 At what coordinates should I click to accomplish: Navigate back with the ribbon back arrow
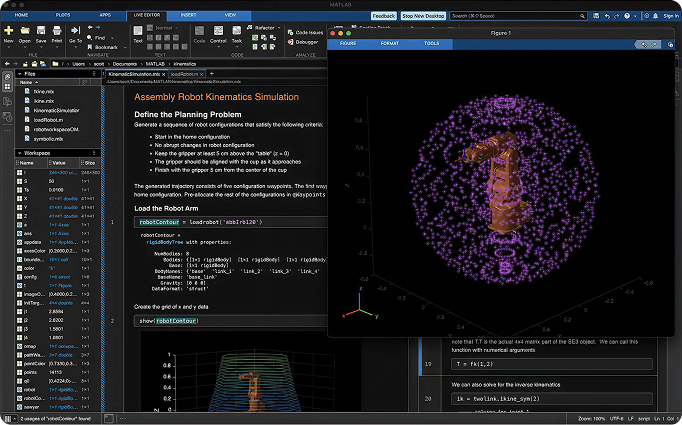tap(90, 27)
